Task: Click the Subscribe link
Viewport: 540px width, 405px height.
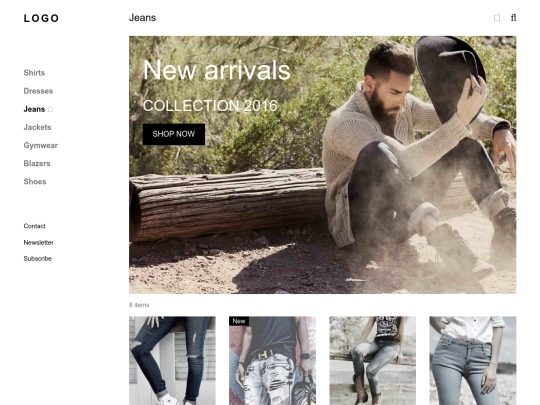Action: coord(38,259)
